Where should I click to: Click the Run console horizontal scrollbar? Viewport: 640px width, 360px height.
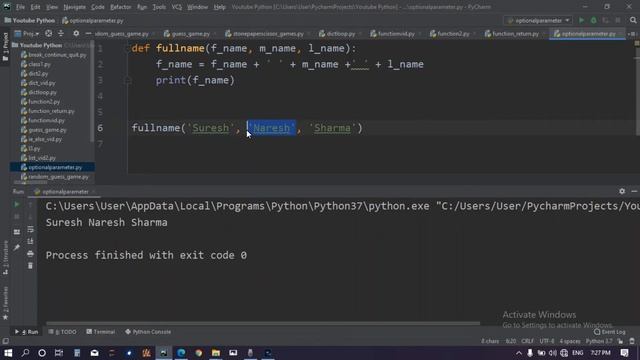point(263,324)
